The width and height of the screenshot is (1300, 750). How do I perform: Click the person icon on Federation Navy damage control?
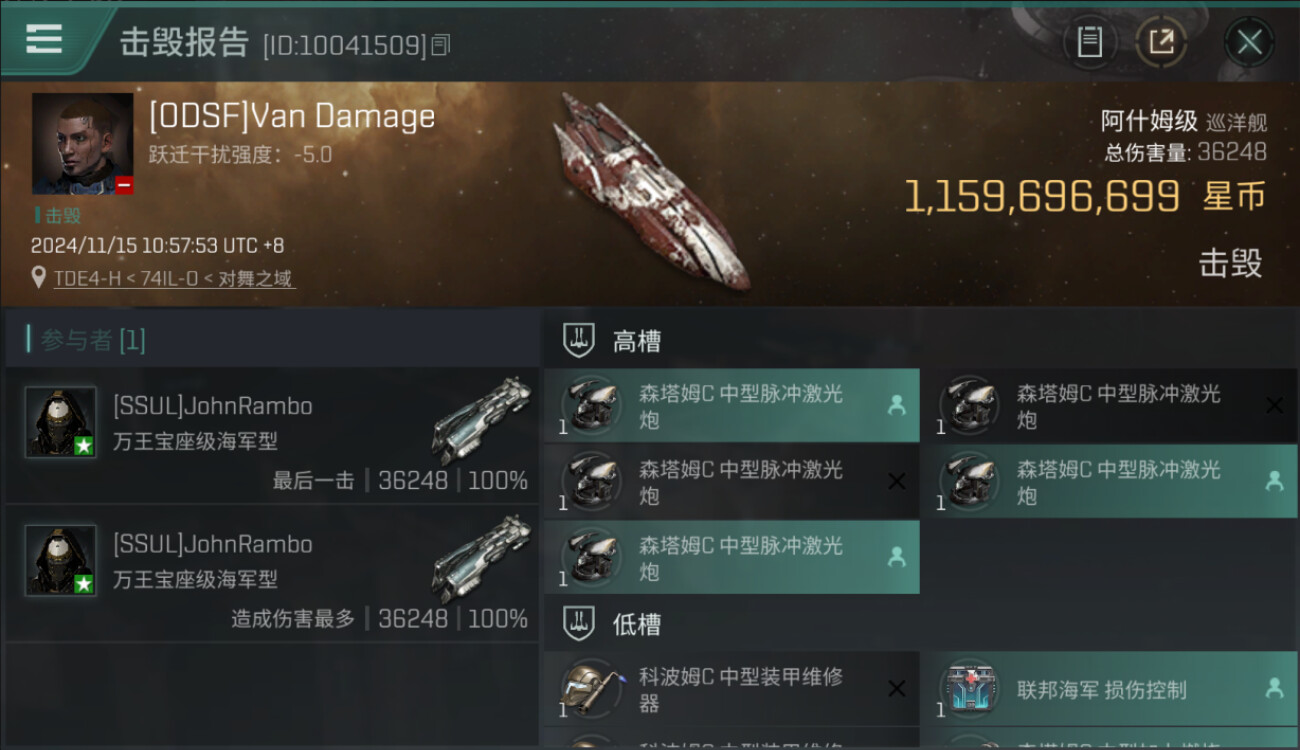[x=1274, y=688]
